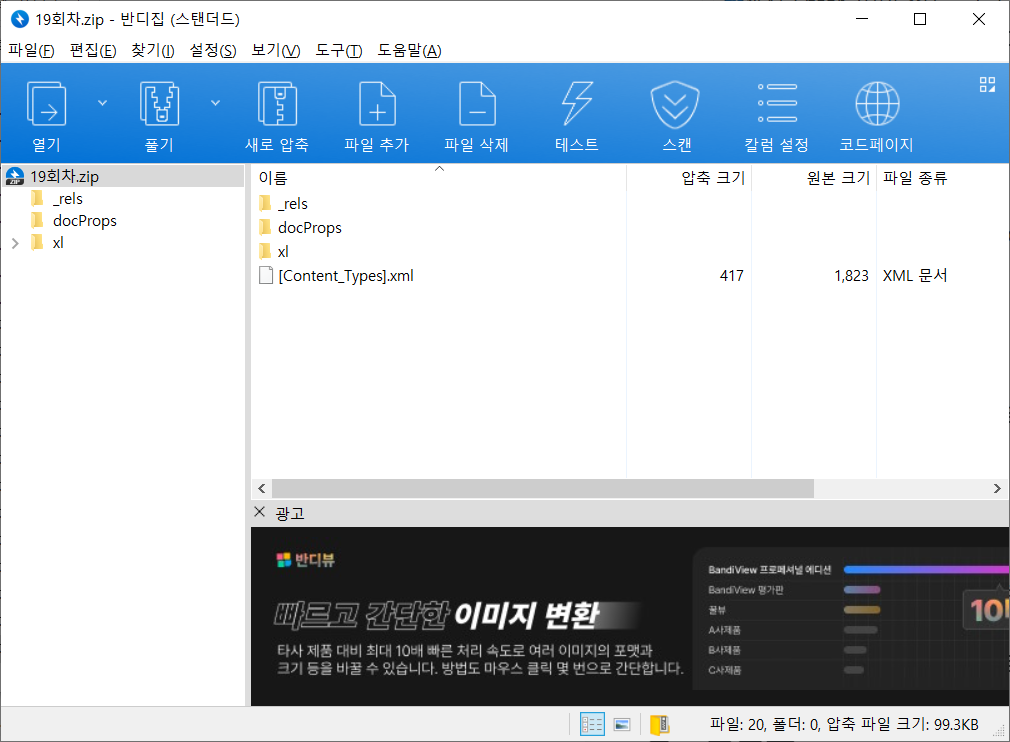Image resolution: width=1010 pixels, height=742 pixels.
Task: Select the _rels folder in file list
Action: pyautogui.click(x=293, y=204)
